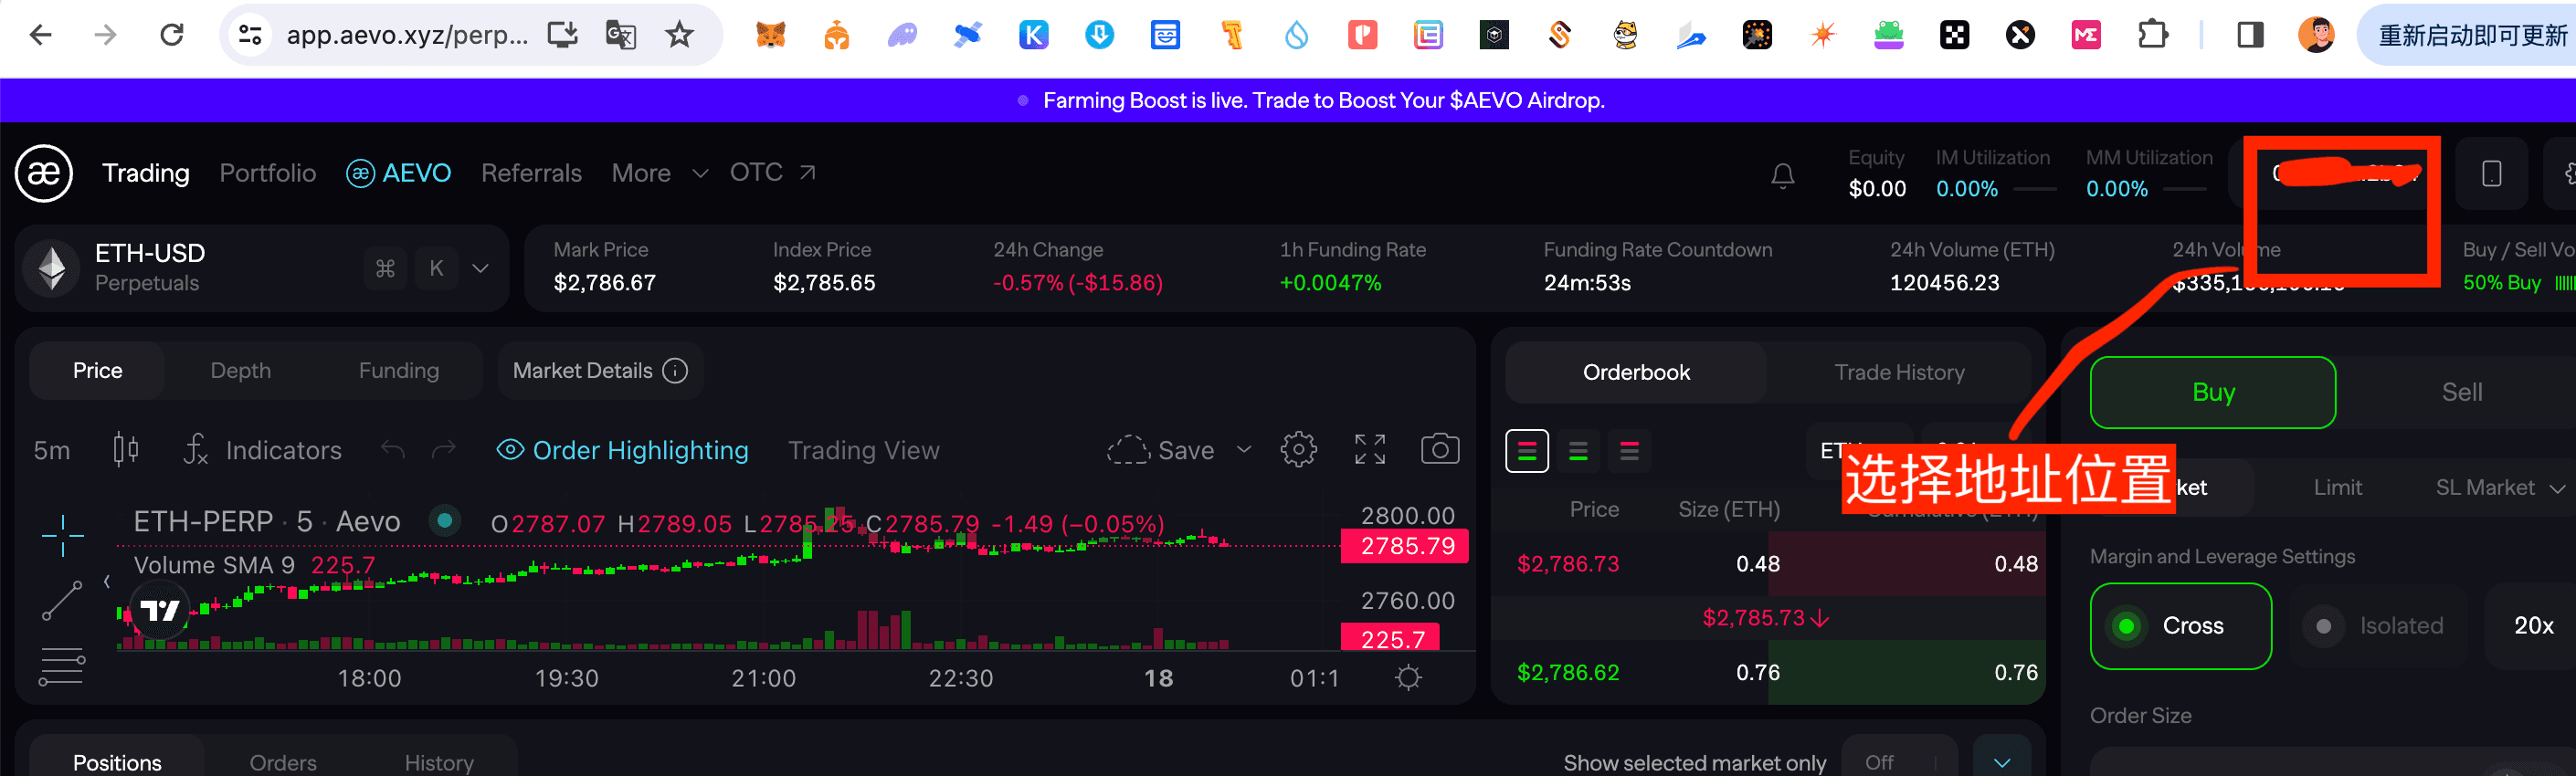Expand chart to fullscreen
Screen dimensions: 2576x776
1369,450
